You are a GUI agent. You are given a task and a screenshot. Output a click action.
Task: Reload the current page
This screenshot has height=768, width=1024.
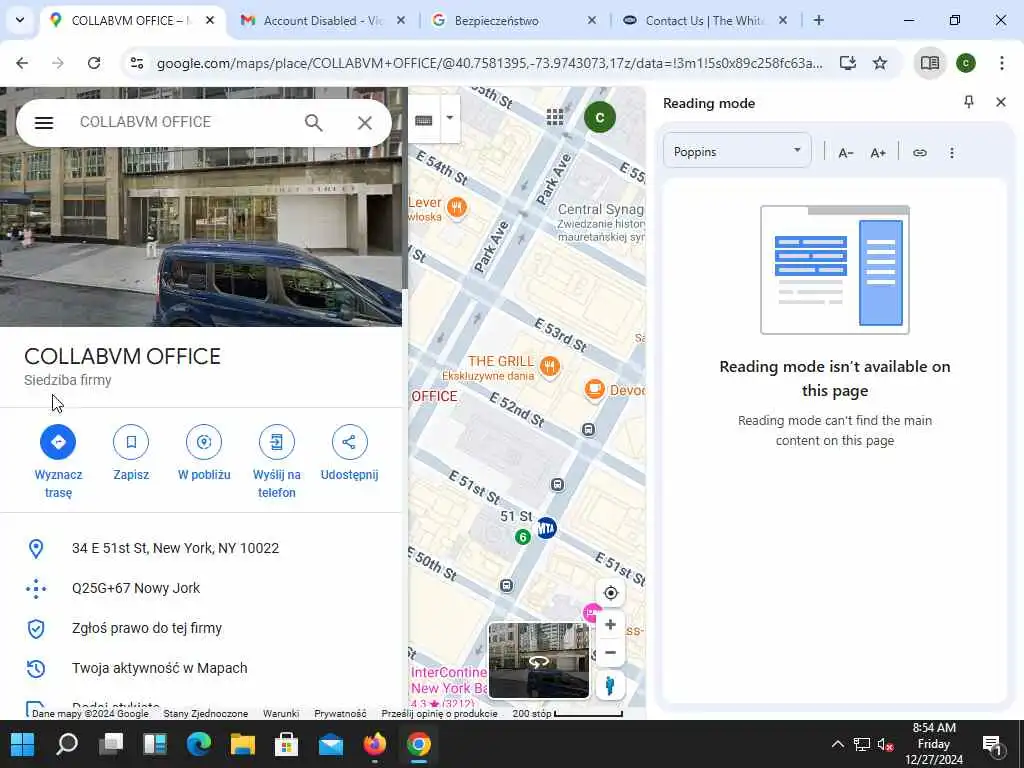tap(94, 63)
